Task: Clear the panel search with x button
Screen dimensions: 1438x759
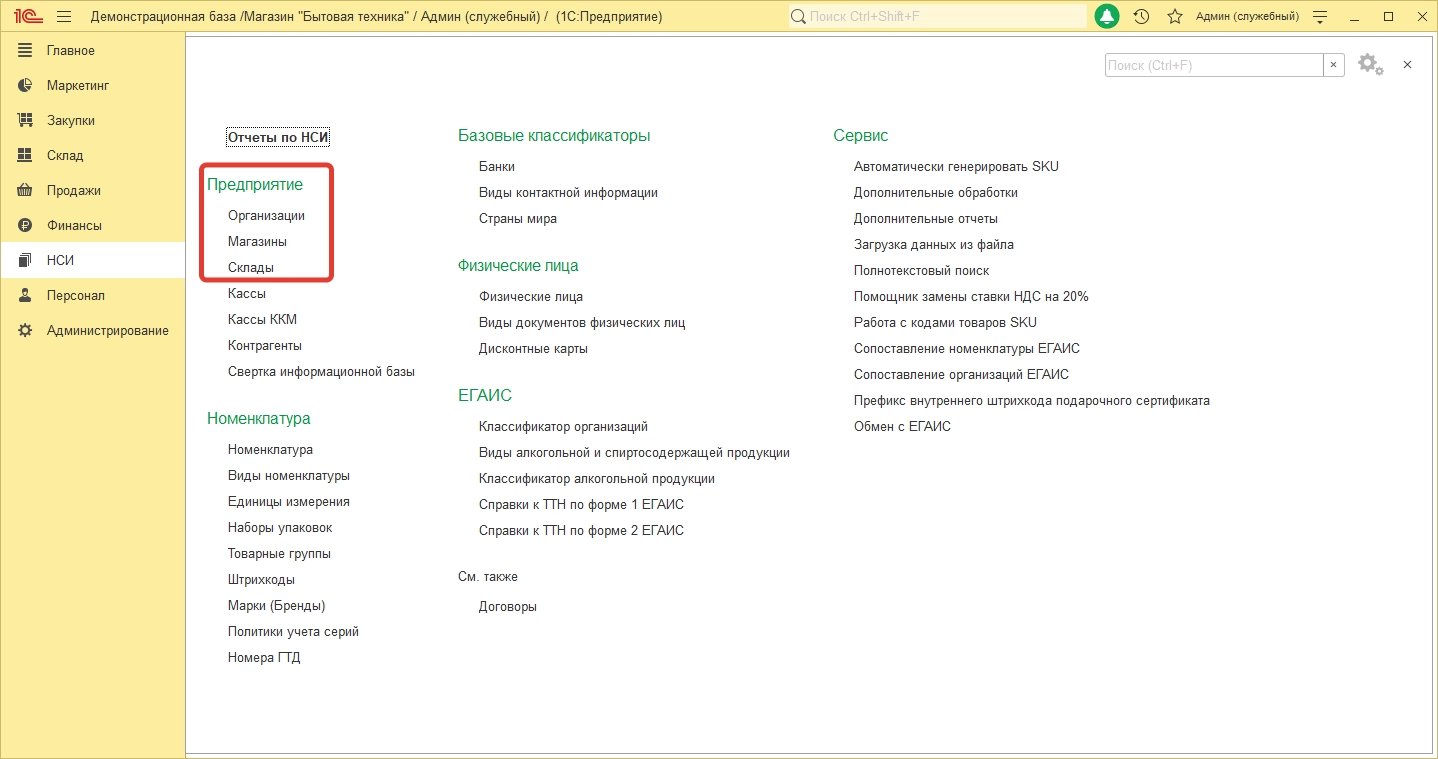Action: [1335, 65]
